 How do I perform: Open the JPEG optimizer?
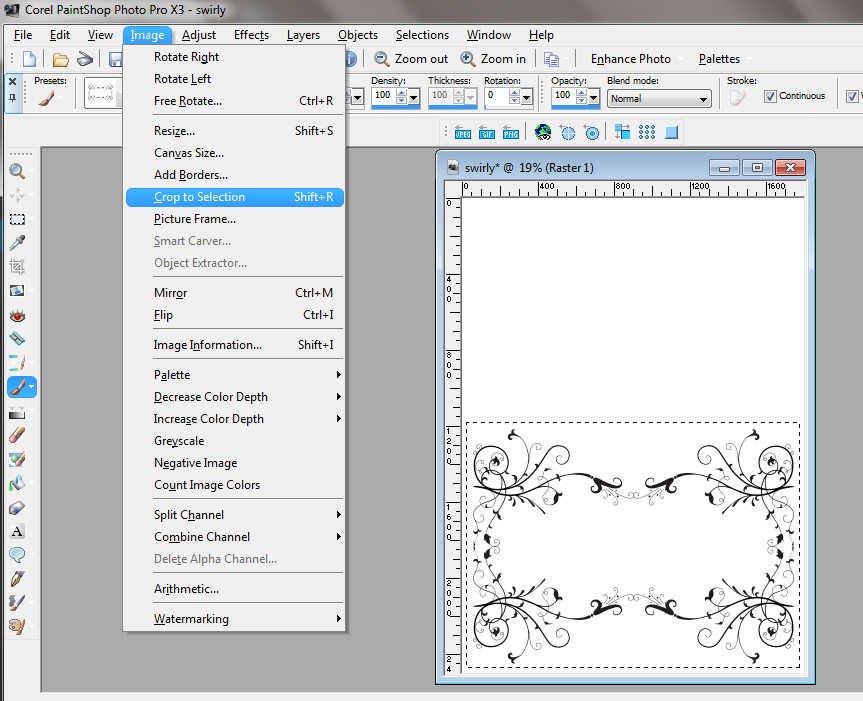point(462,131)
